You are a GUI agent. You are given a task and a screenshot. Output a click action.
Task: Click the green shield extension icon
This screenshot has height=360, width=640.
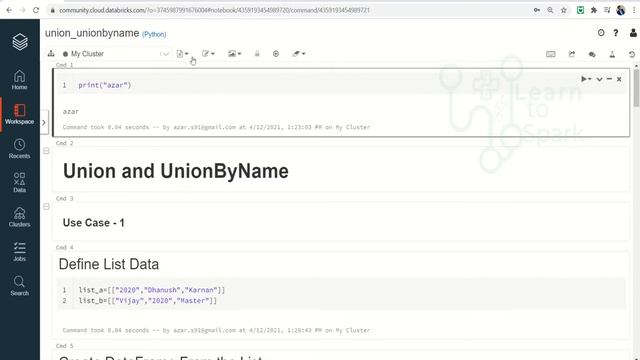point(580,10)
